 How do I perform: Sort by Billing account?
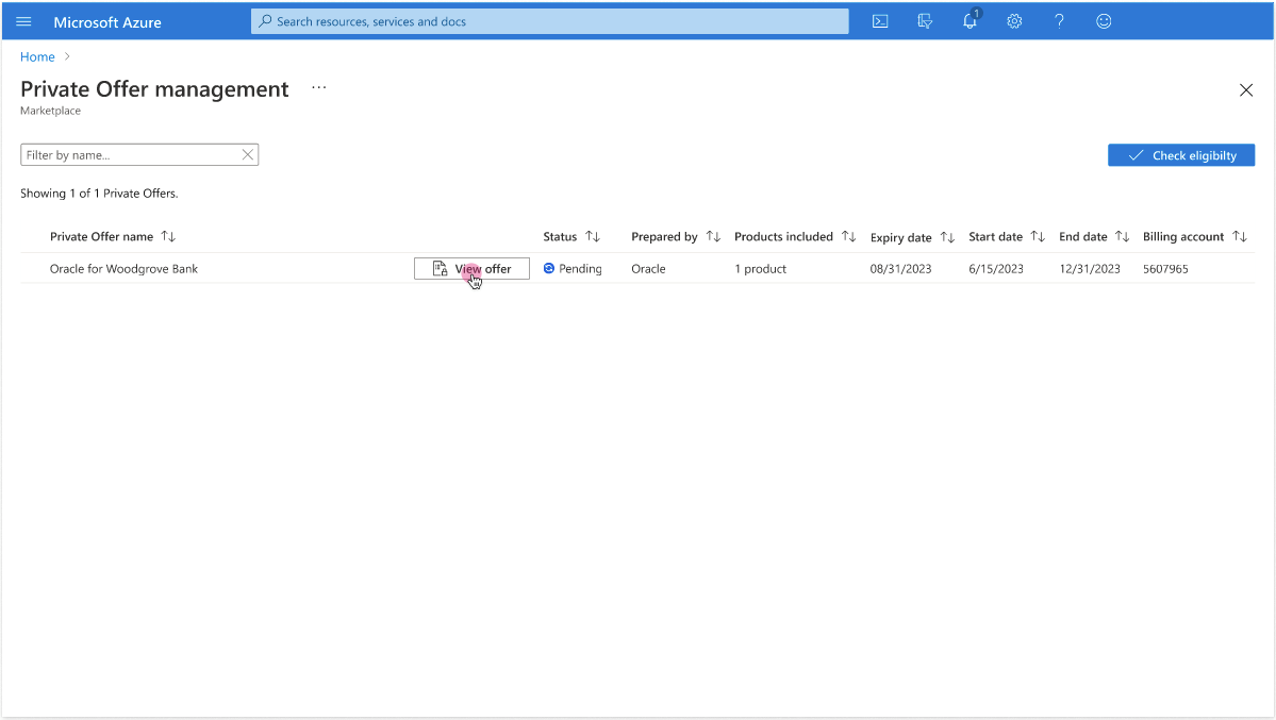click(1240, 236)
